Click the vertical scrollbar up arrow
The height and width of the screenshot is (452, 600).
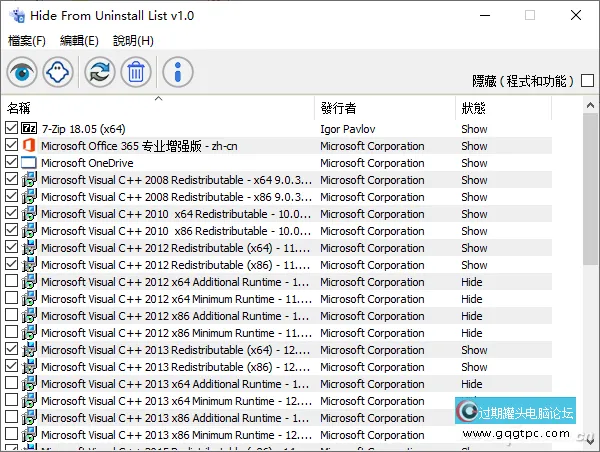pos(590,108)
